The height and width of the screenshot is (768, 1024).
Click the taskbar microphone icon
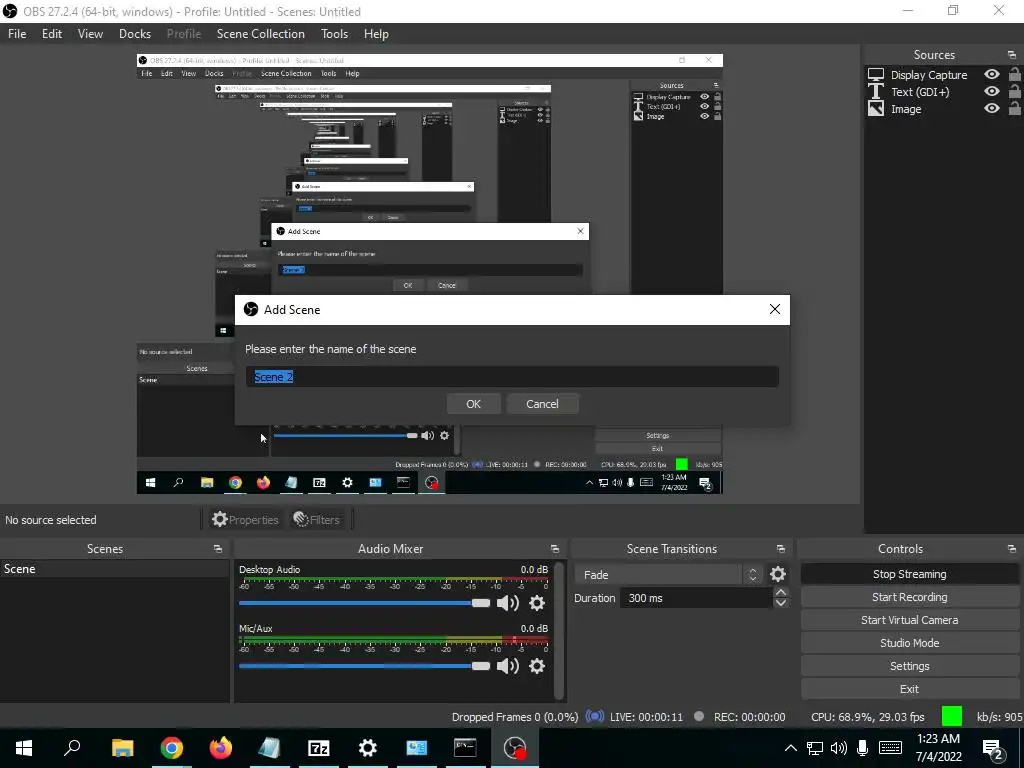pyautogui.click(x=863, y=748)
